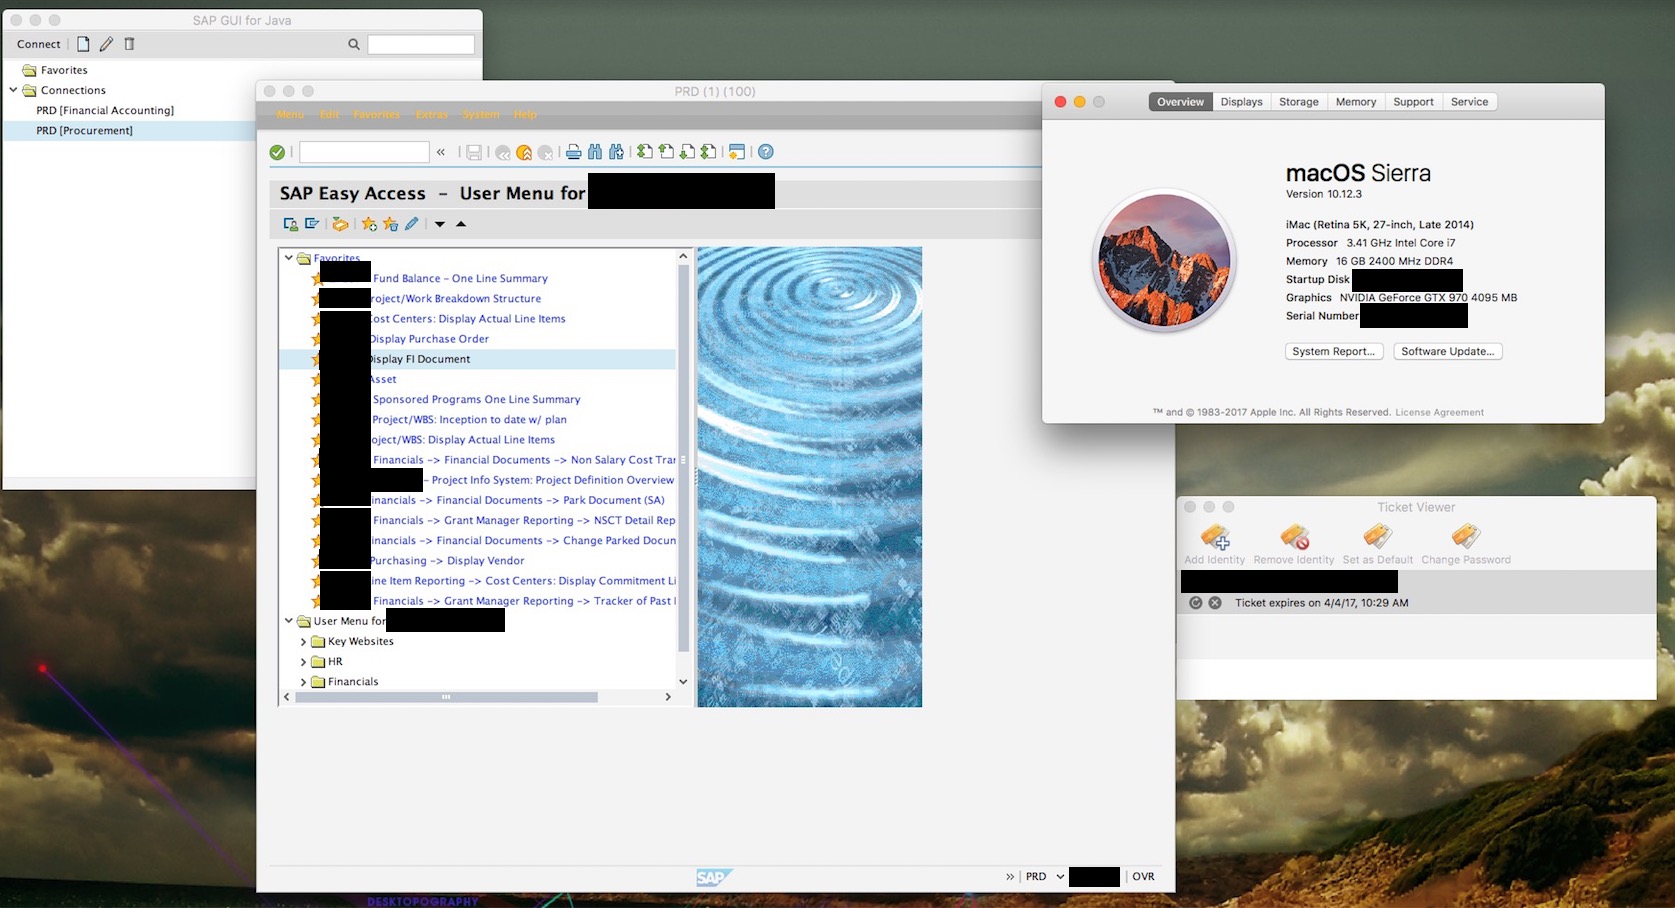This screenshot has height=908, width=1675.
Task: Click the move favorites up arrow
Action: 461,224
